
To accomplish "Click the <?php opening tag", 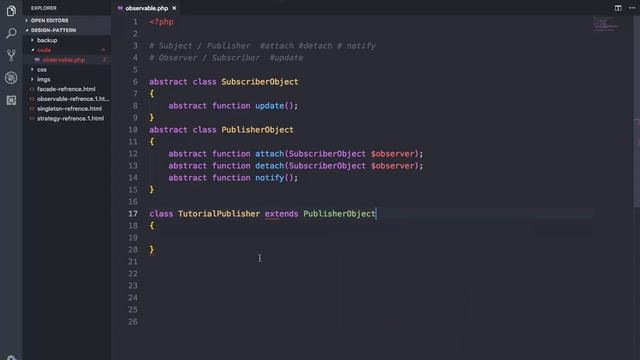I will pos(161,22).
